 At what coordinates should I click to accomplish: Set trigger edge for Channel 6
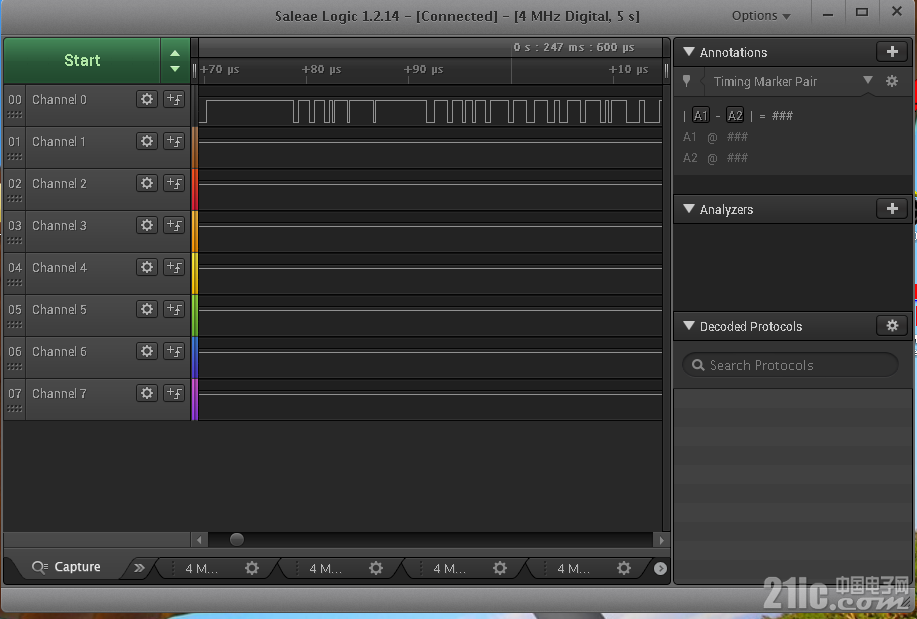174,351
